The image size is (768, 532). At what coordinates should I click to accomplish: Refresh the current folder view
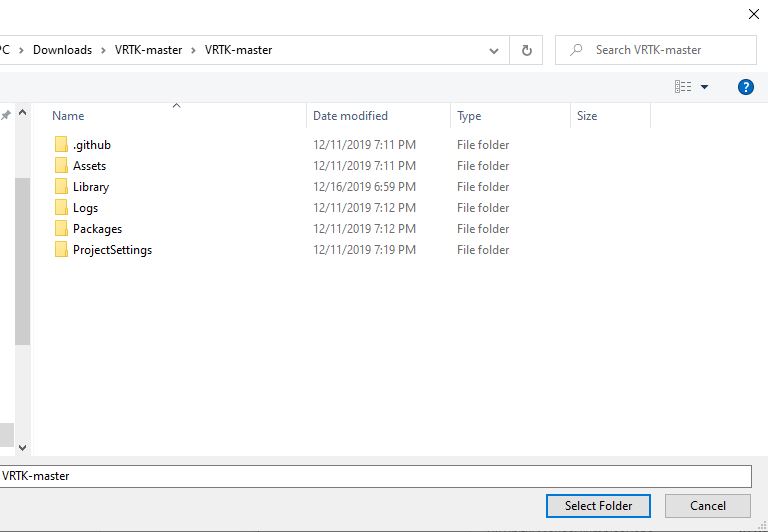526,50
